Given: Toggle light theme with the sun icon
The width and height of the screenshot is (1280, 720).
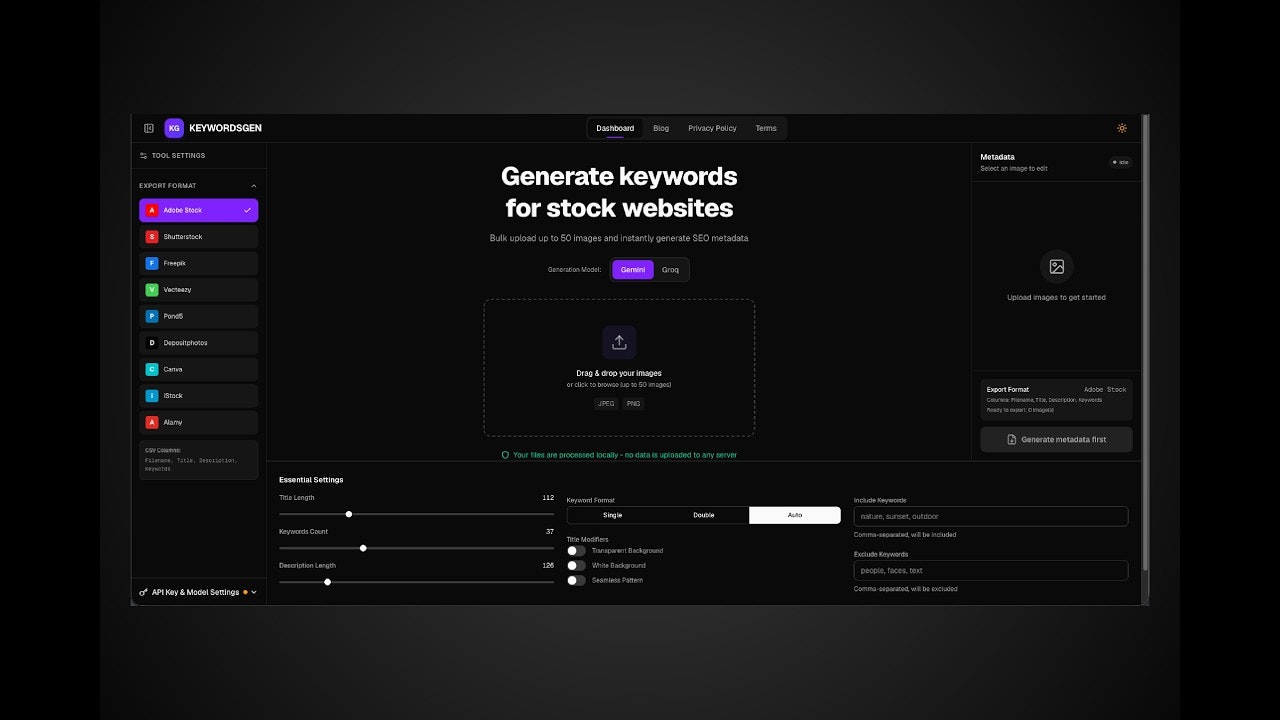Looking at the screenshot, I should click(x=1122, y=128).
